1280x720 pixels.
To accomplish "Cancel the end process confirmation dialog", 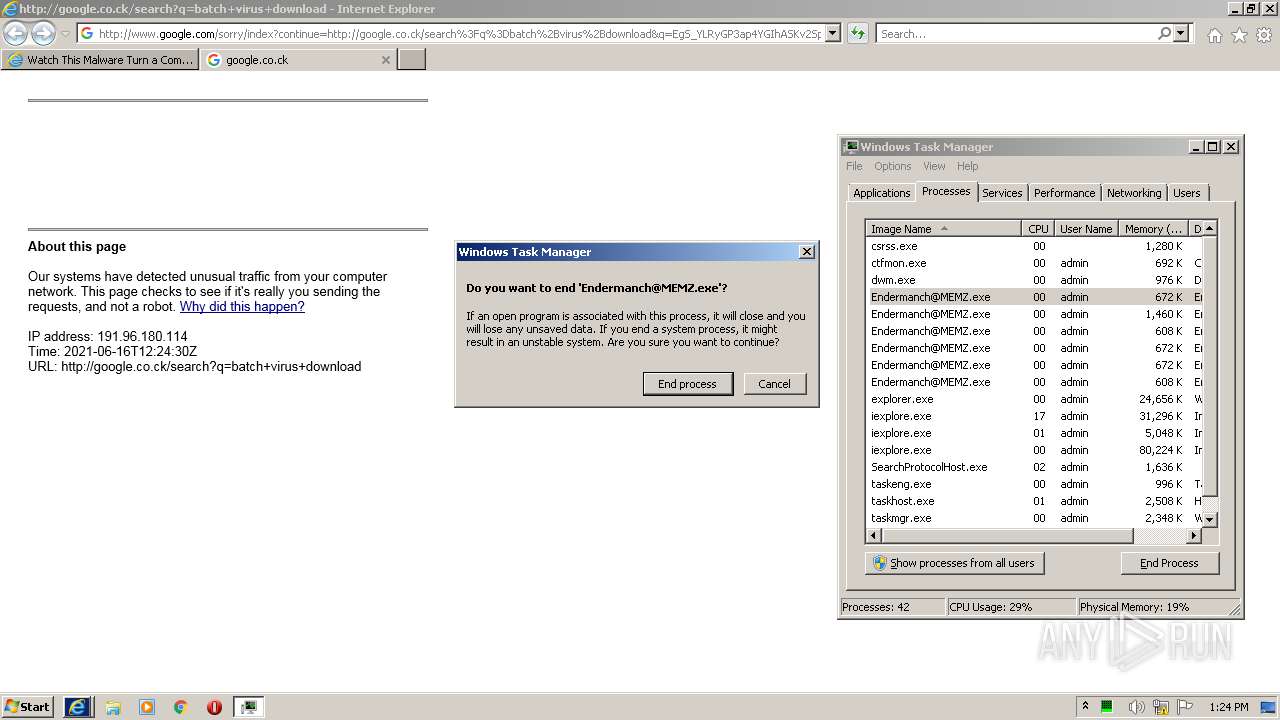I will 774,384.
